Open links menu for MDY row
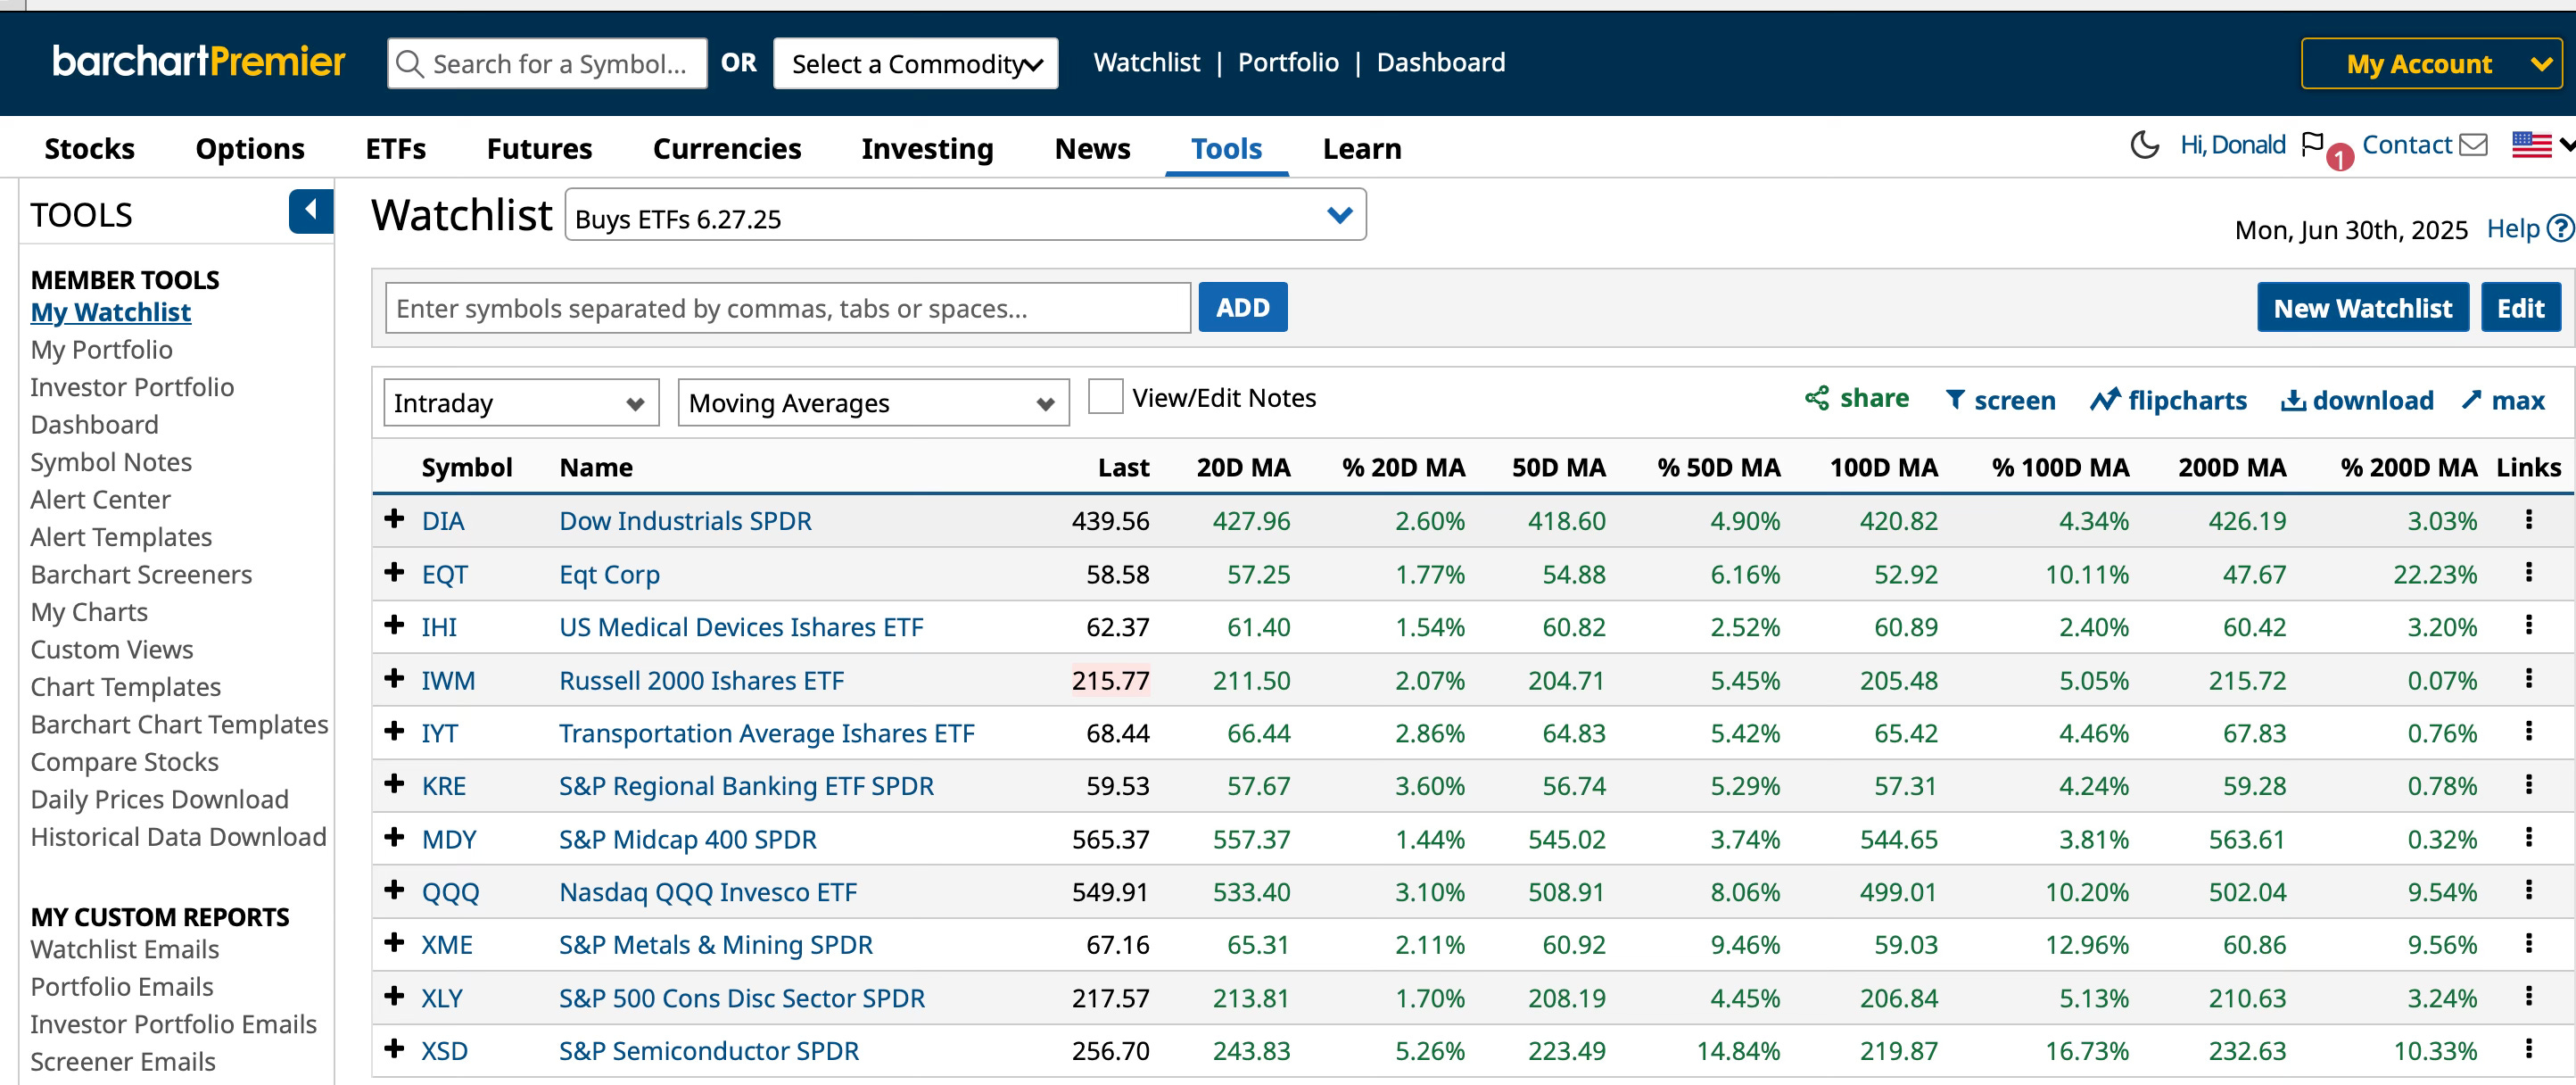This screenshot has height=1085, width=2576. tap(2529, 838)
